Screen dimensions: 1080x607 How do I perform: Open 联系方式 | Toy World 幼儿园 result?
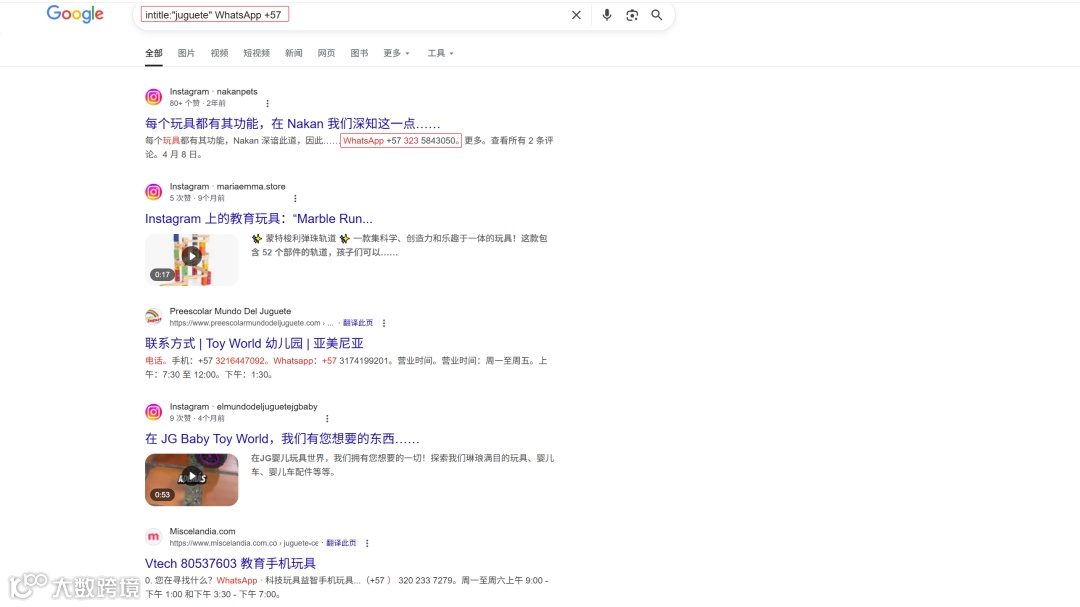(254, 343)
